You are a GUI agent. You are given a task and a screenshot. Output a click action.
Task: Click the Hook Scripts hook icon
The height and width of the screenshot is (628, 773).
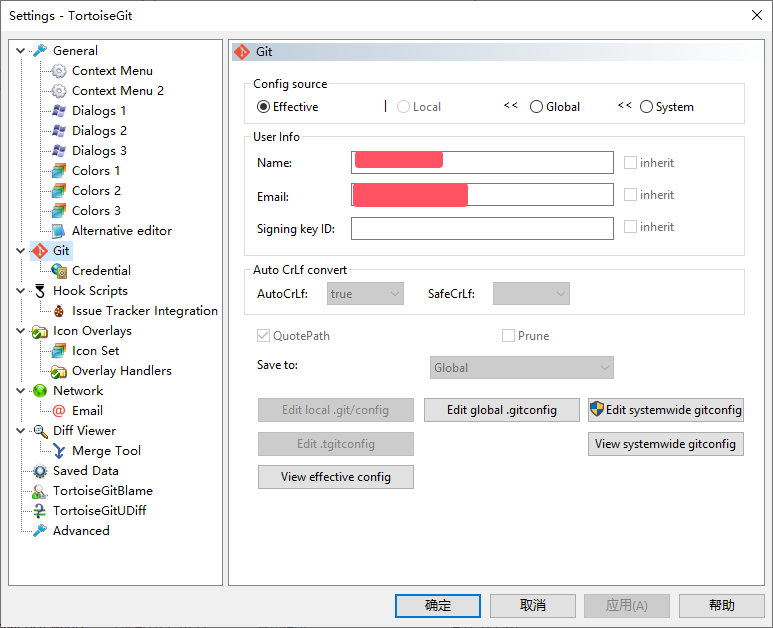coord(40,291)
